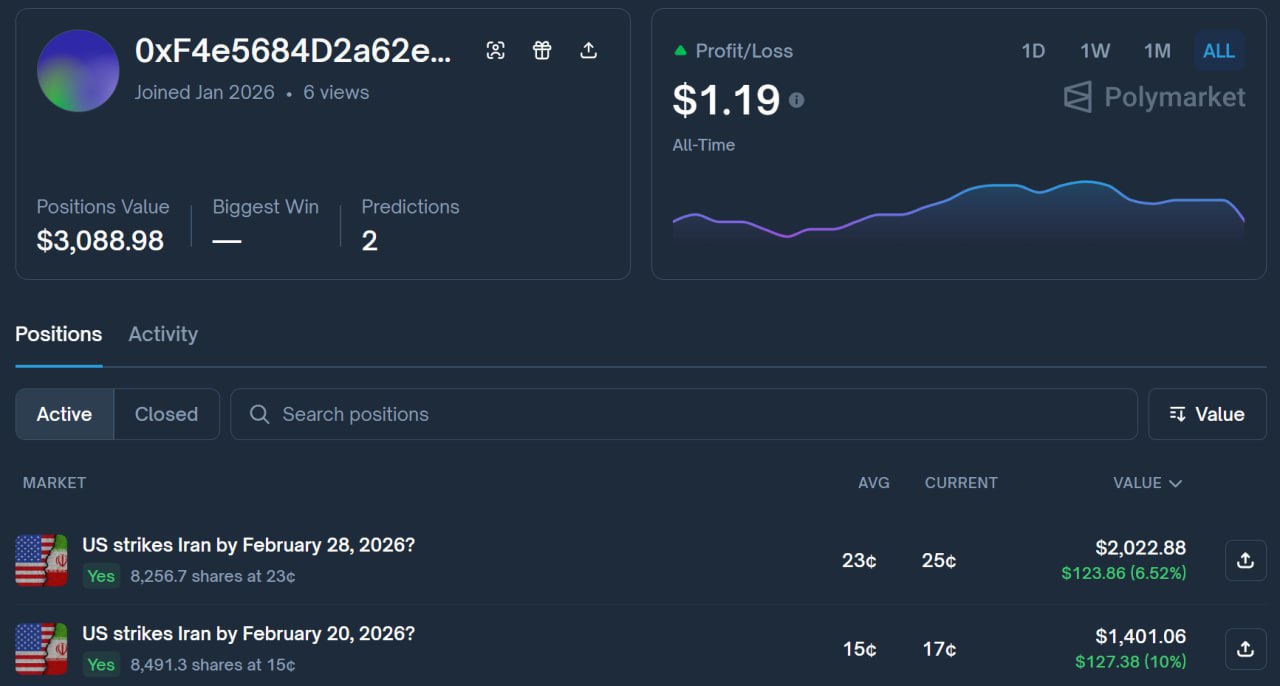
Task: Open the Value sort dropdown
Action: click(1206, 414)
